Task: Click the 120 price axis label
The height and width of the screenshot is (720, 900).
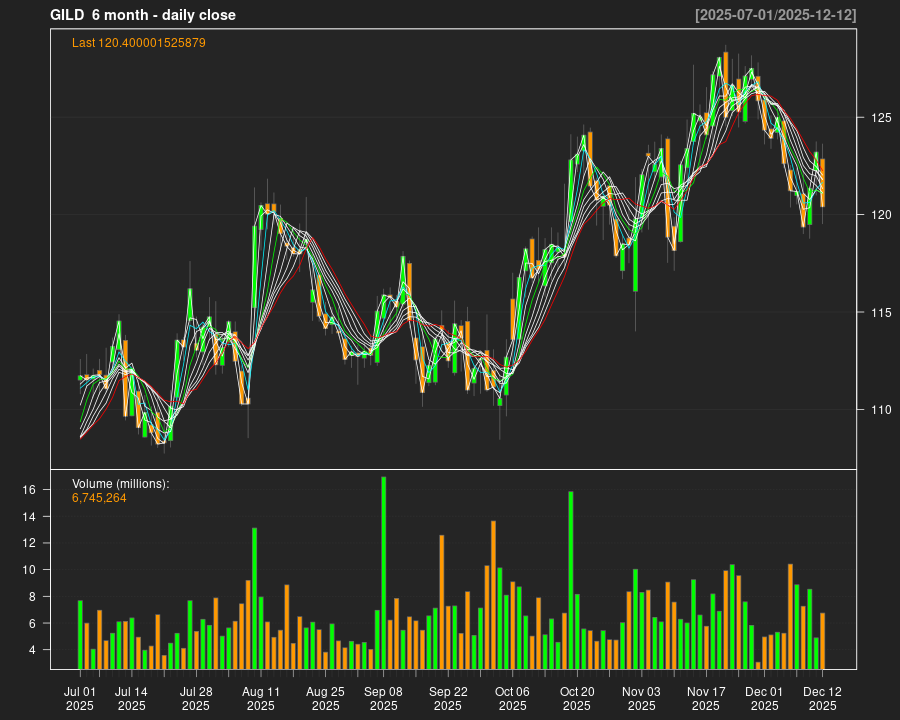Action: click(x=880, y=215)
